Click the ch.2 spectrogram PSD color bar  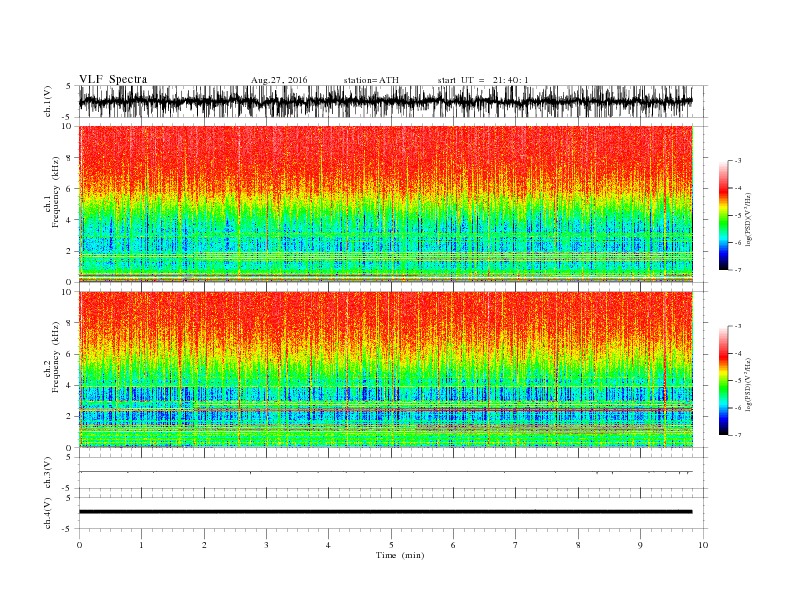click(723, 380)
